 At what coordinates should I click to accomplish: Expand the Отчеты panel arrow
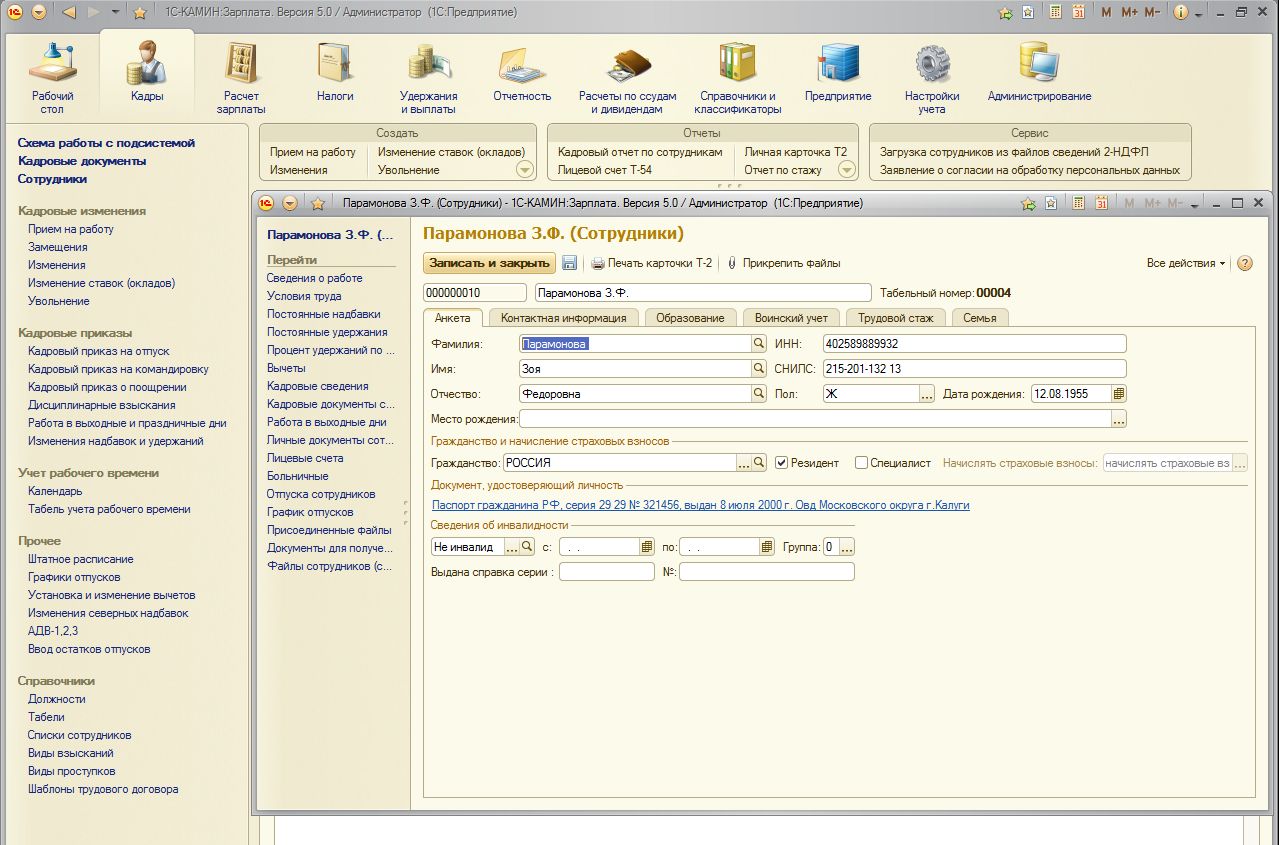tap(846, 170)
